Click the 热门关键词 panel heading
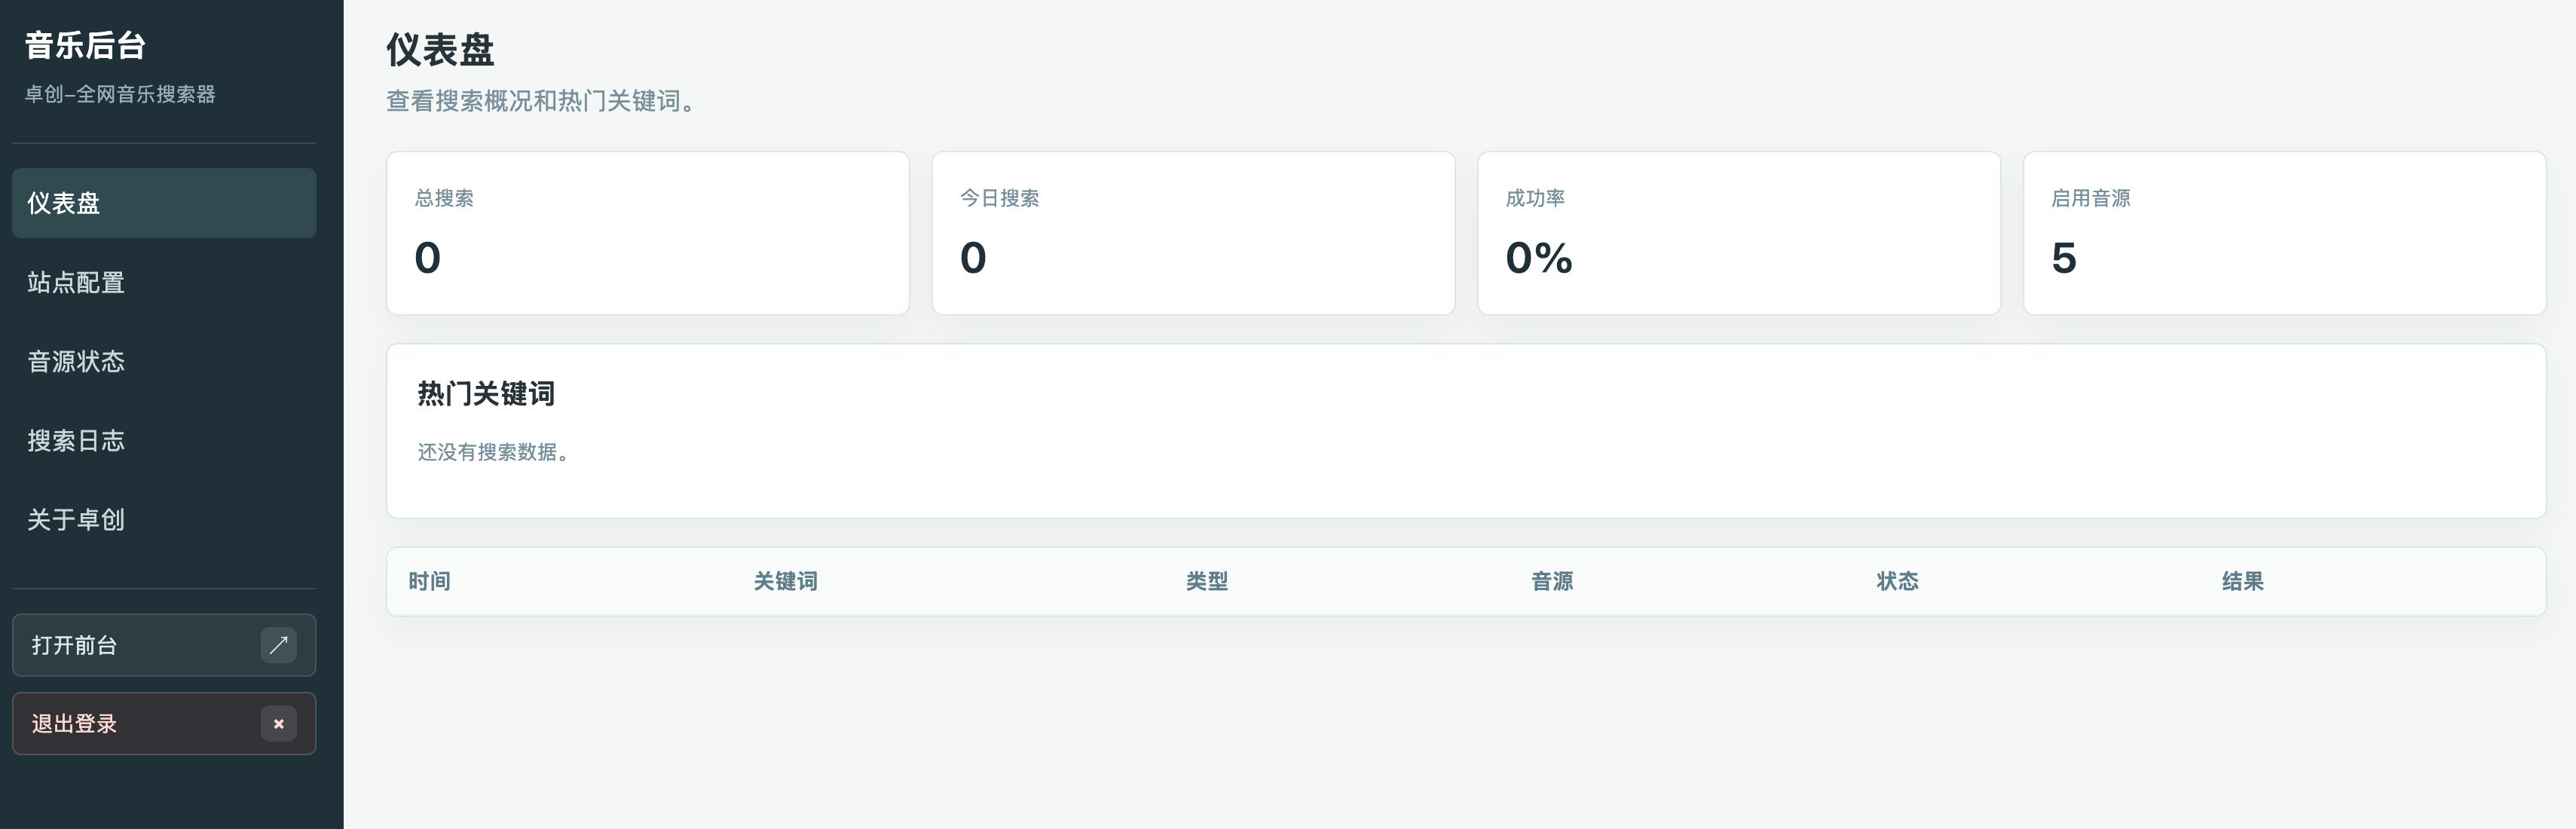Viewport: 2576px width, 829px height. pyautogui.click(x=486, y=393)
